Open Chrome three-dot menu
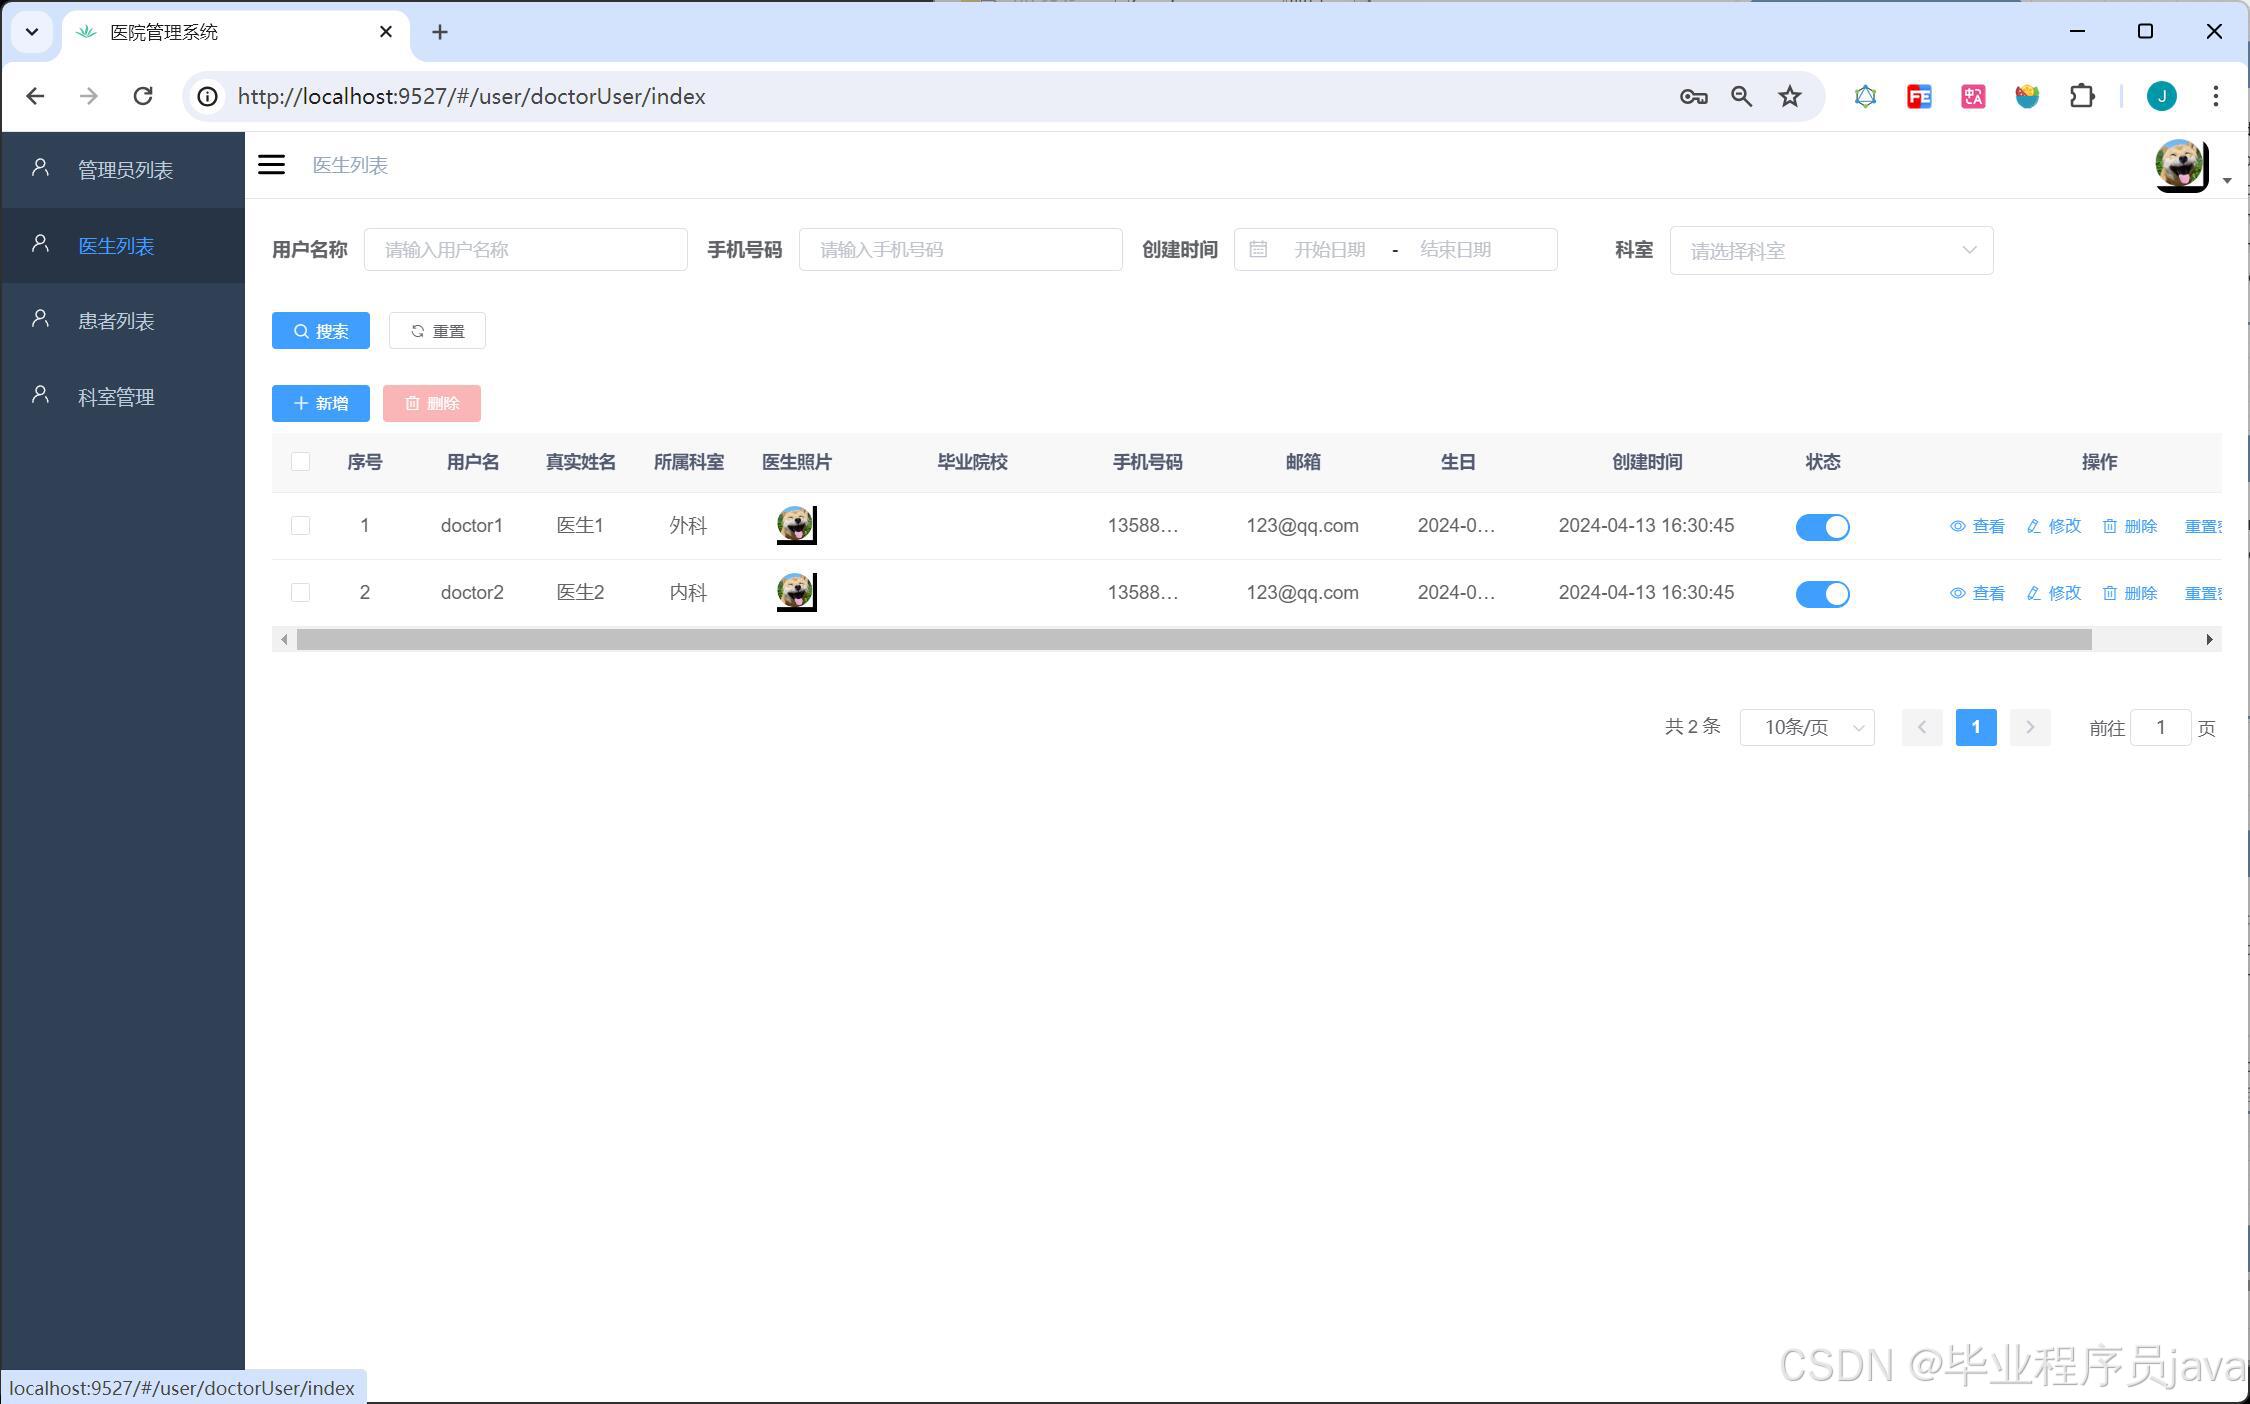2250x1404 pixels. click(x=2216, y=96)
